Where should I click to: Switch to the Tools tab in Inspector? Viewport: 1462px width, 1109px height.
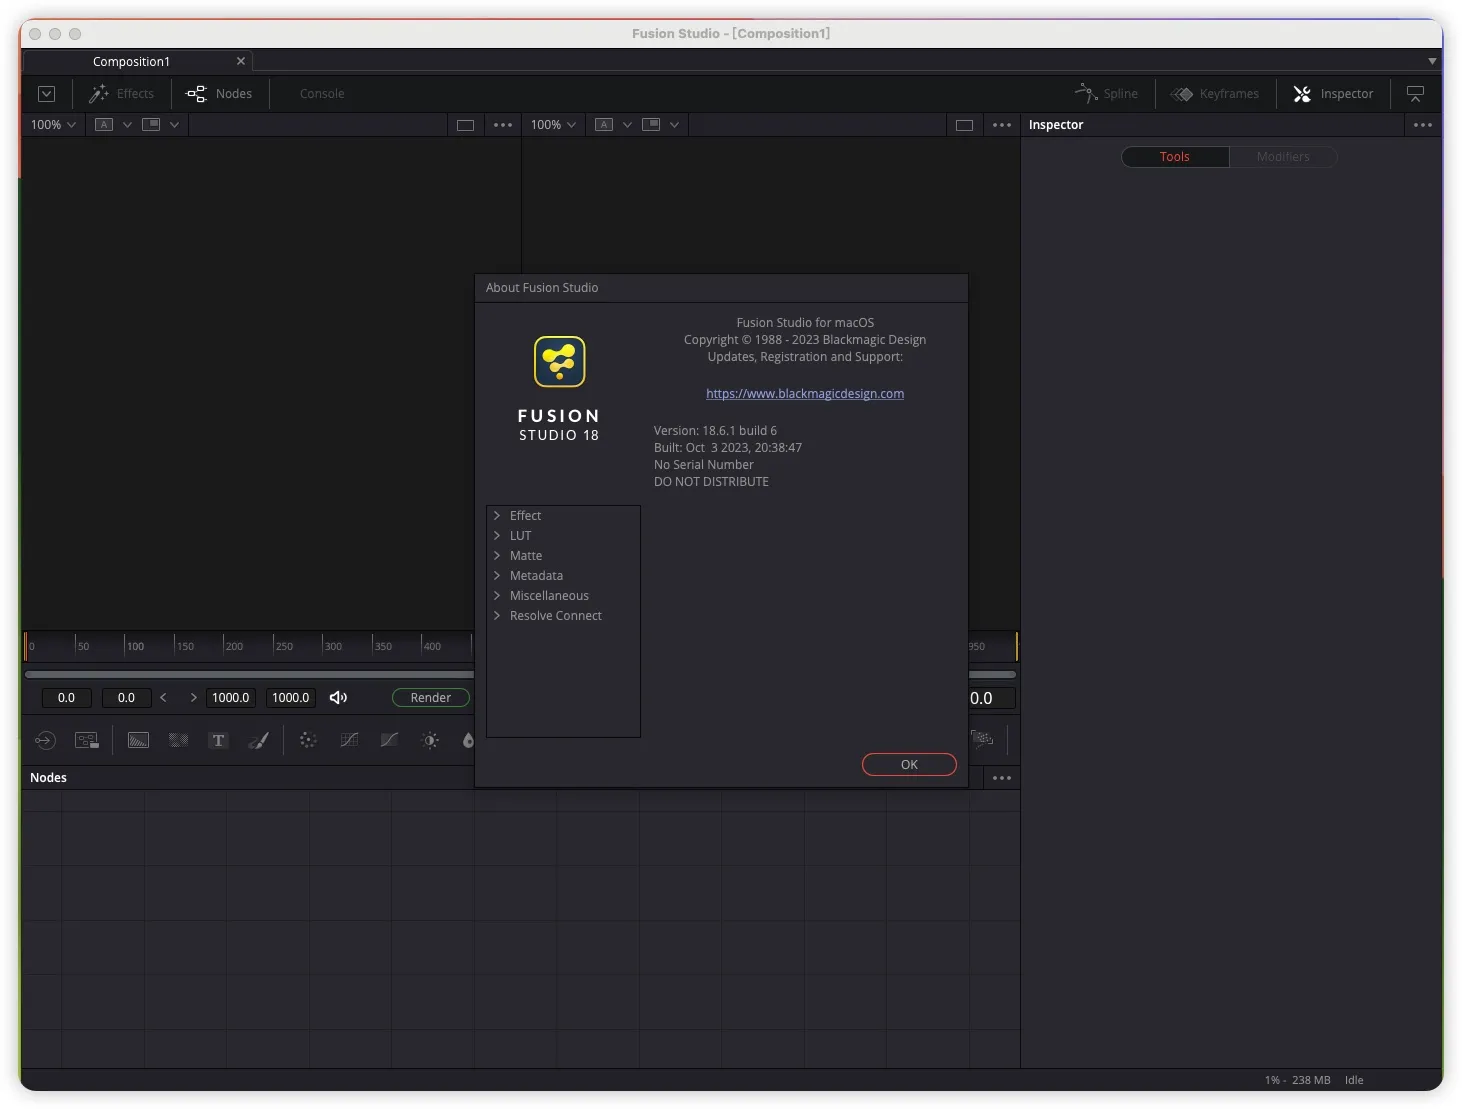pyautogui.click(x=1175, y=157)
